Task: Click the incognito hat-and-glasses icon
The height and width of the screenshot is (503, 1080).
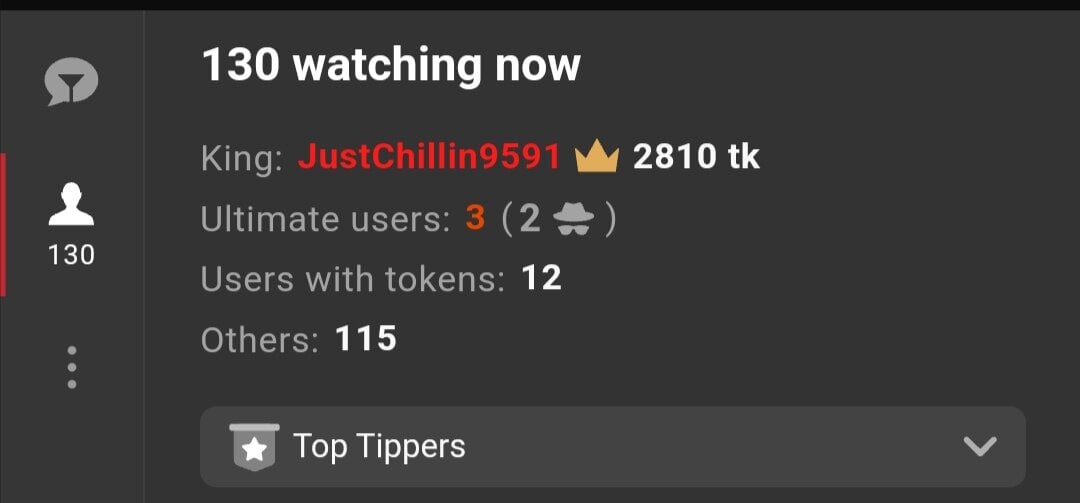Action: [x=574, y=219]
